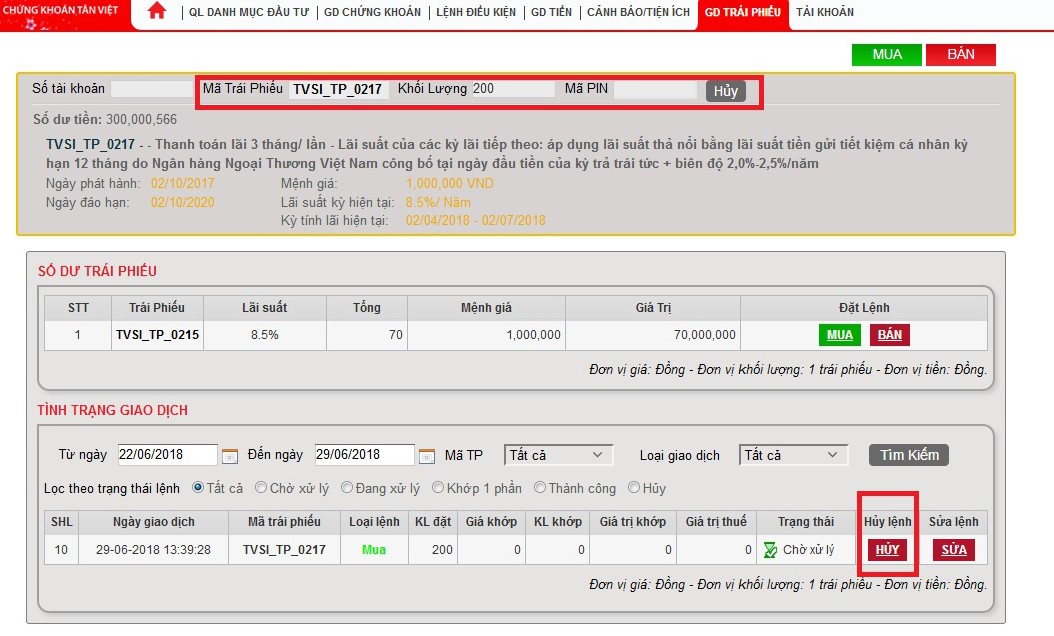Select the Khớp 1 phần status filter

[438, 487]
